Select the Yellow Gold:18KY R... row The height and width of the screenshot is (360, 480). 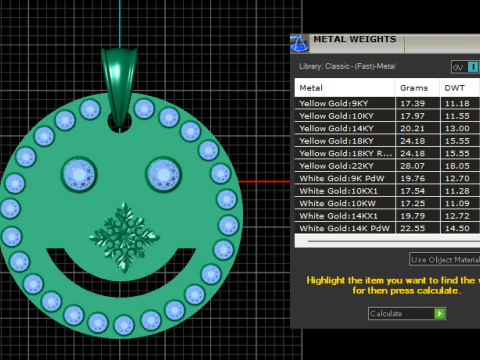tap(387, 153)
